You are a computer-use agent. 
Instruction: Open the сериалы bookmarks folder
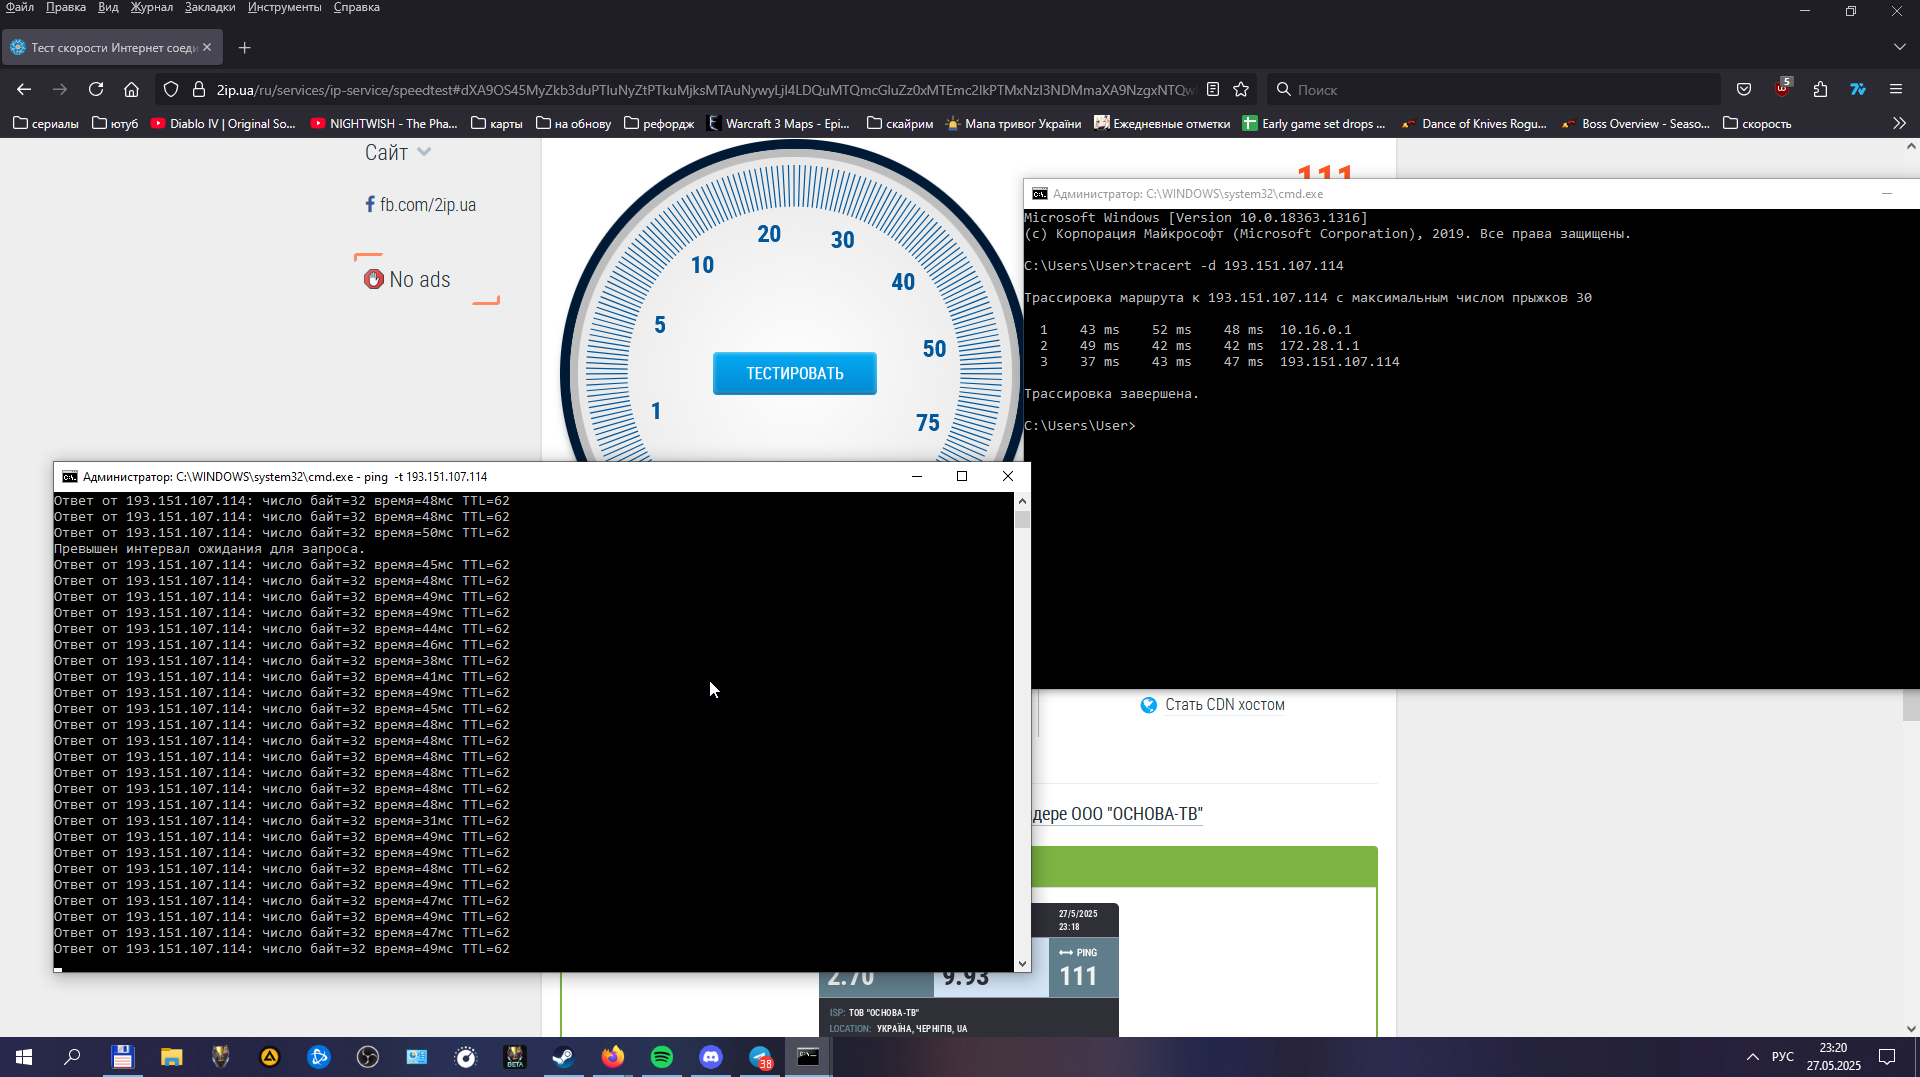46,124
